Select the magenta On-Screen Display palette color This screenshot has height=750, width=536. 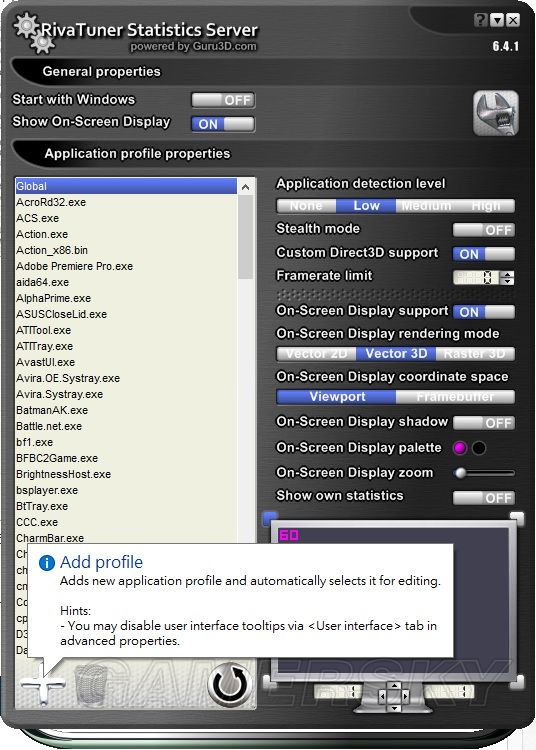tap(460, 448)
